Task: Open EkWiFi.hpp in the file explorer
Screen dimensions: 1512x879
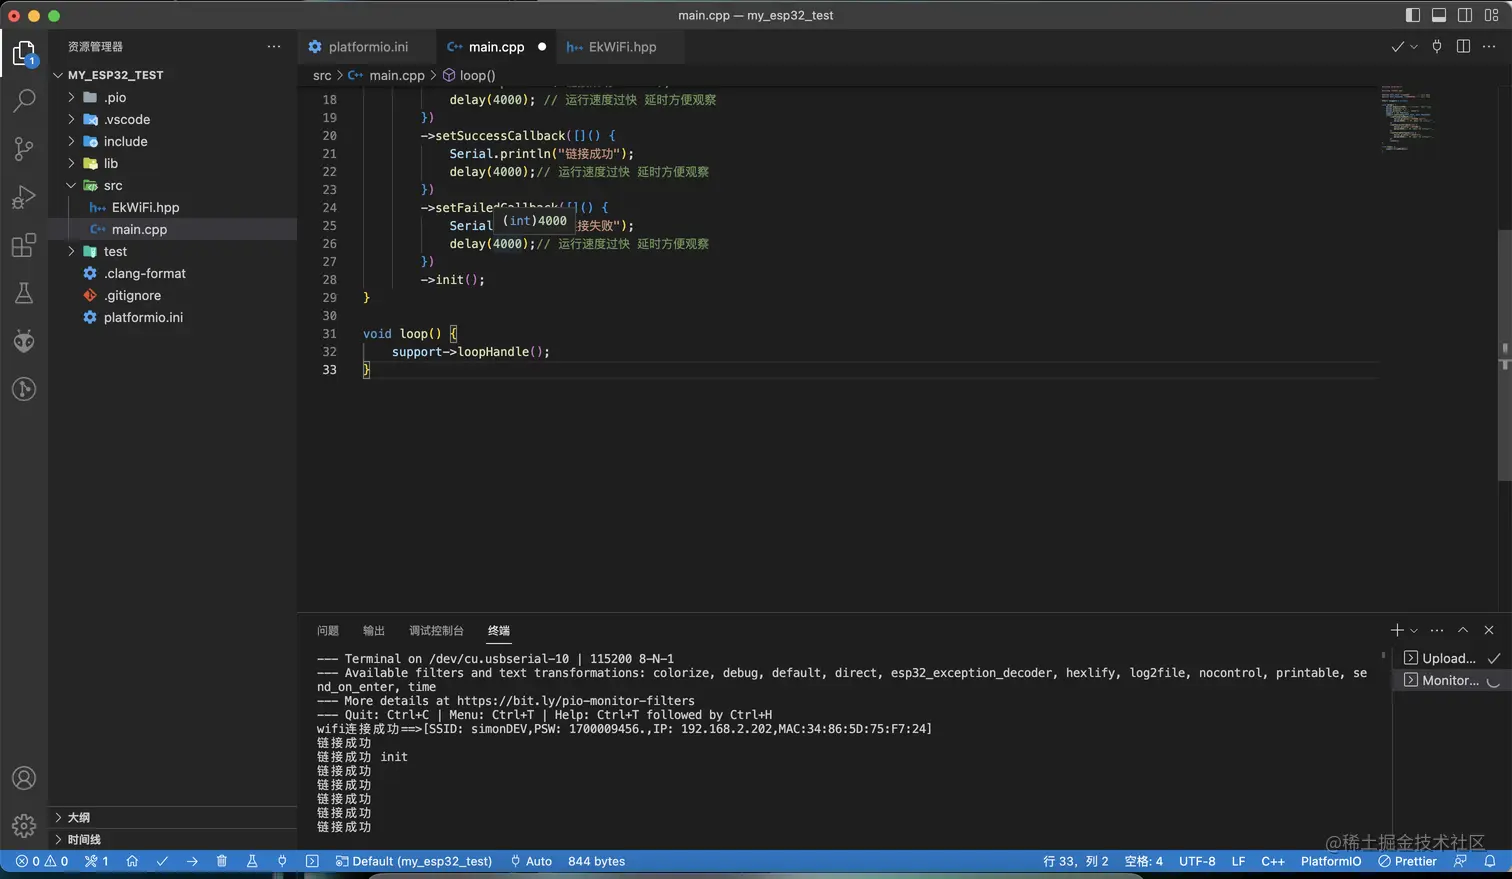Action: click(145, 207)
